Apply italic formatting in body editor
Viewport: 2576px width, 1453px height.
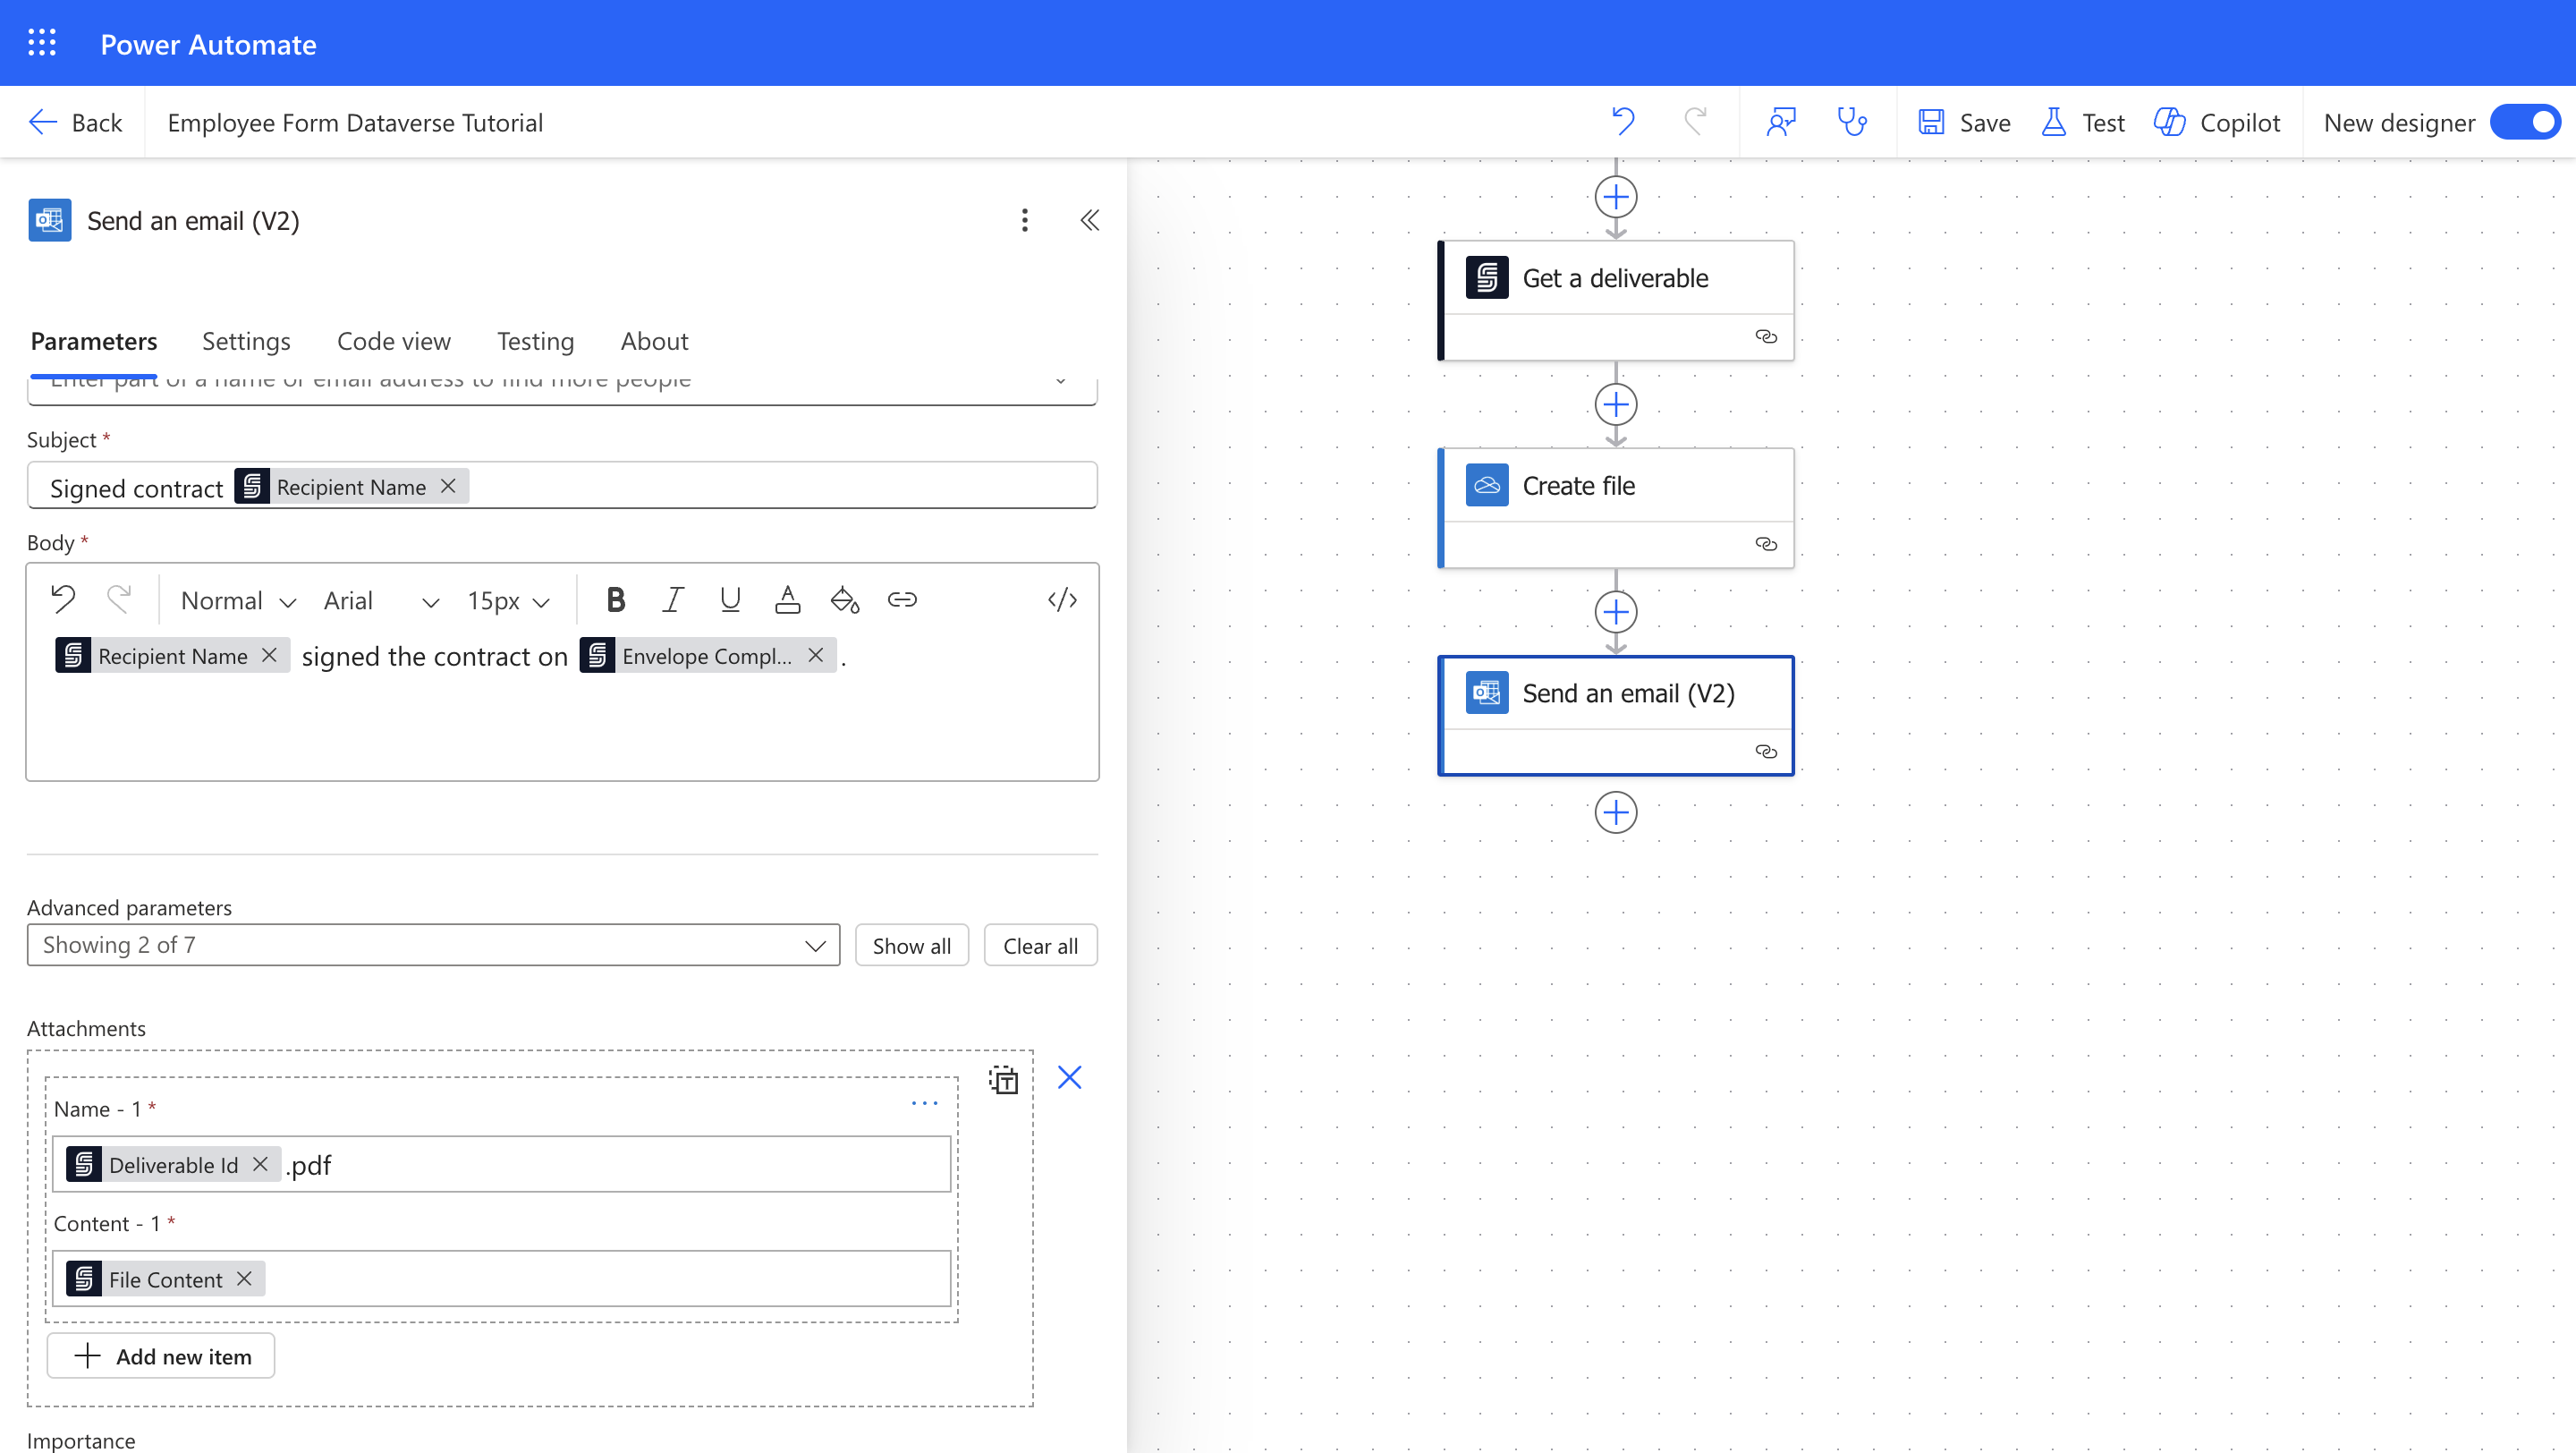tap(673, 600)
